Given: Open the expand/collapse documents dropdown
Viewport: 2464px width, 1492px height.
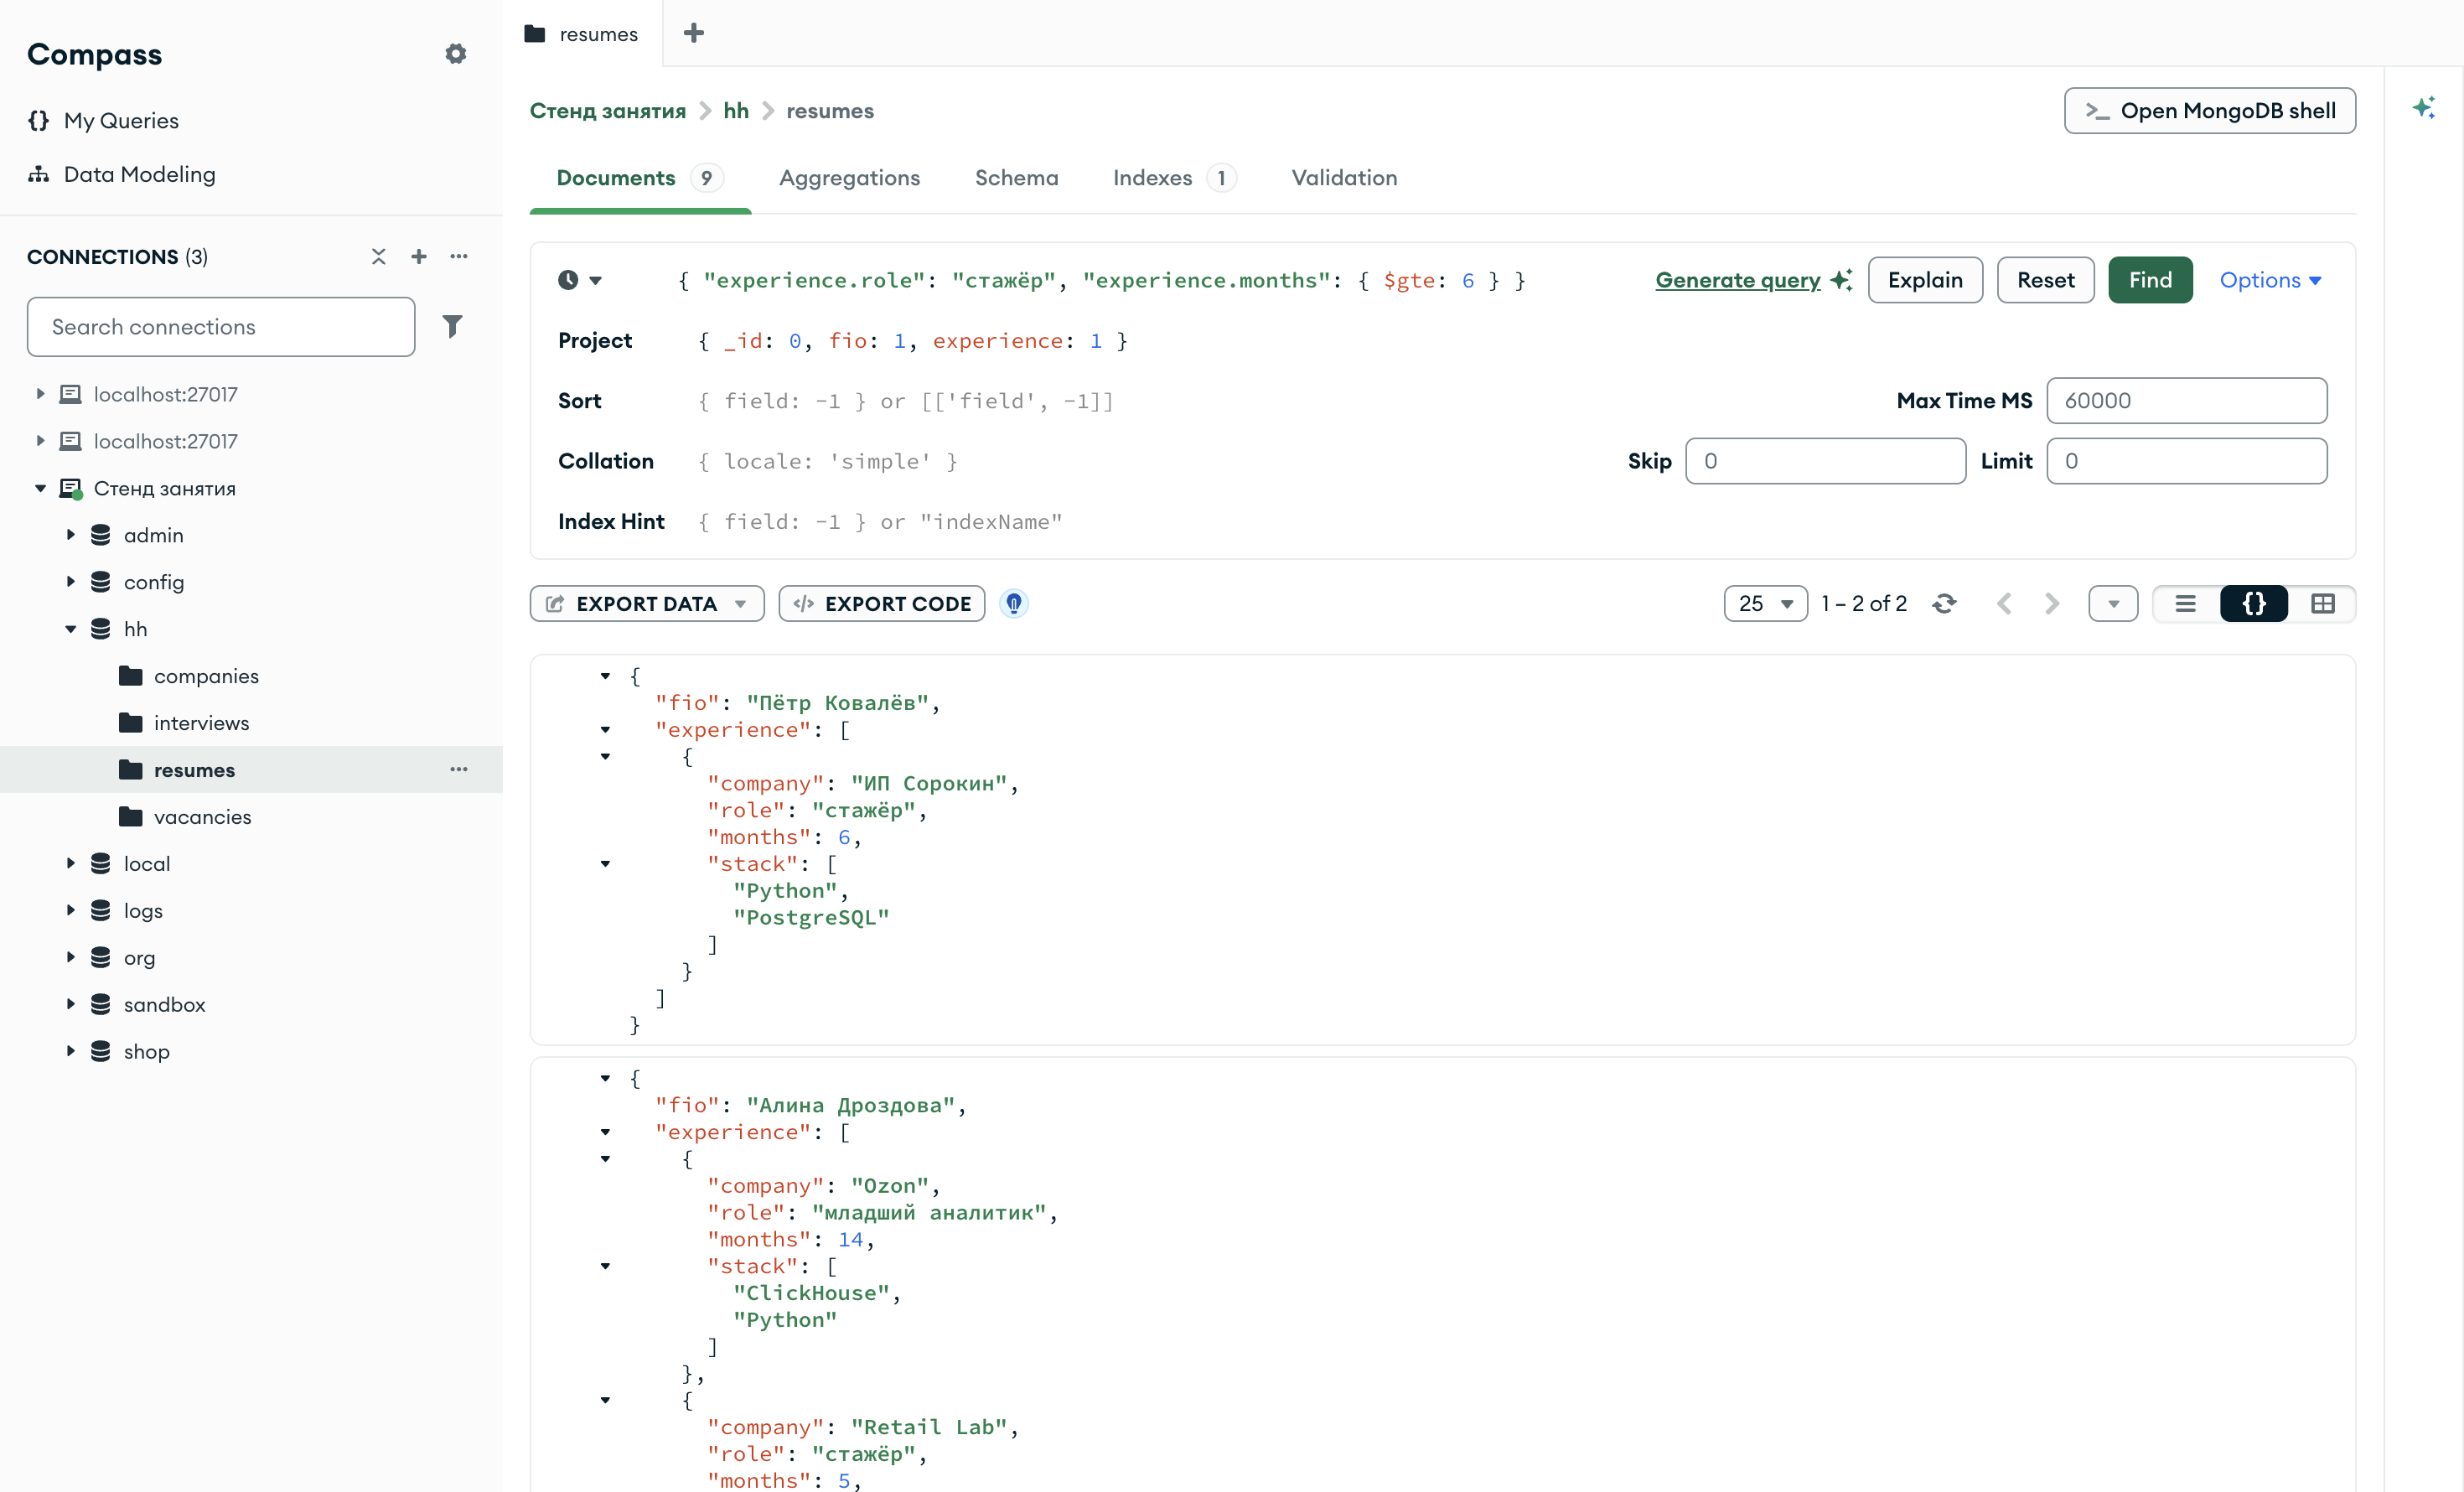Looking at the screenshot, I should (2113, 603).
